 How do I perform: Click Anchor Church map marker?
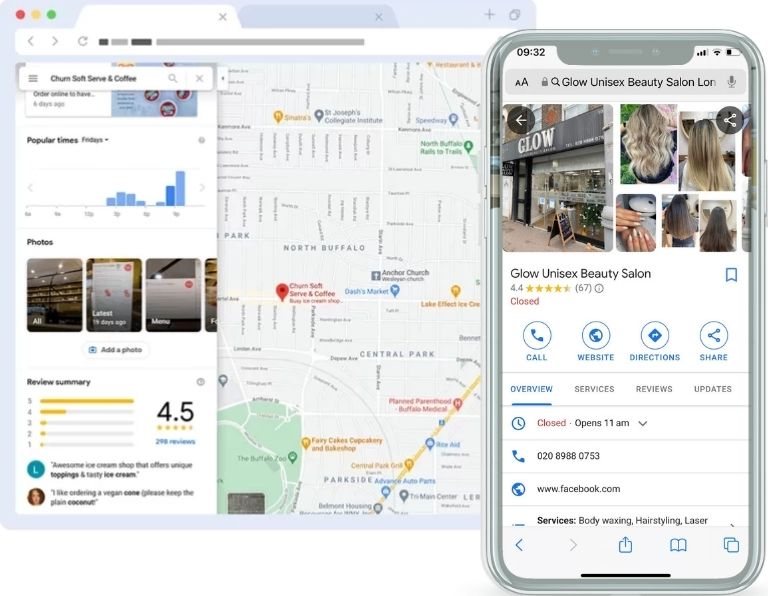pyautogui.click(x=376, y=275)
